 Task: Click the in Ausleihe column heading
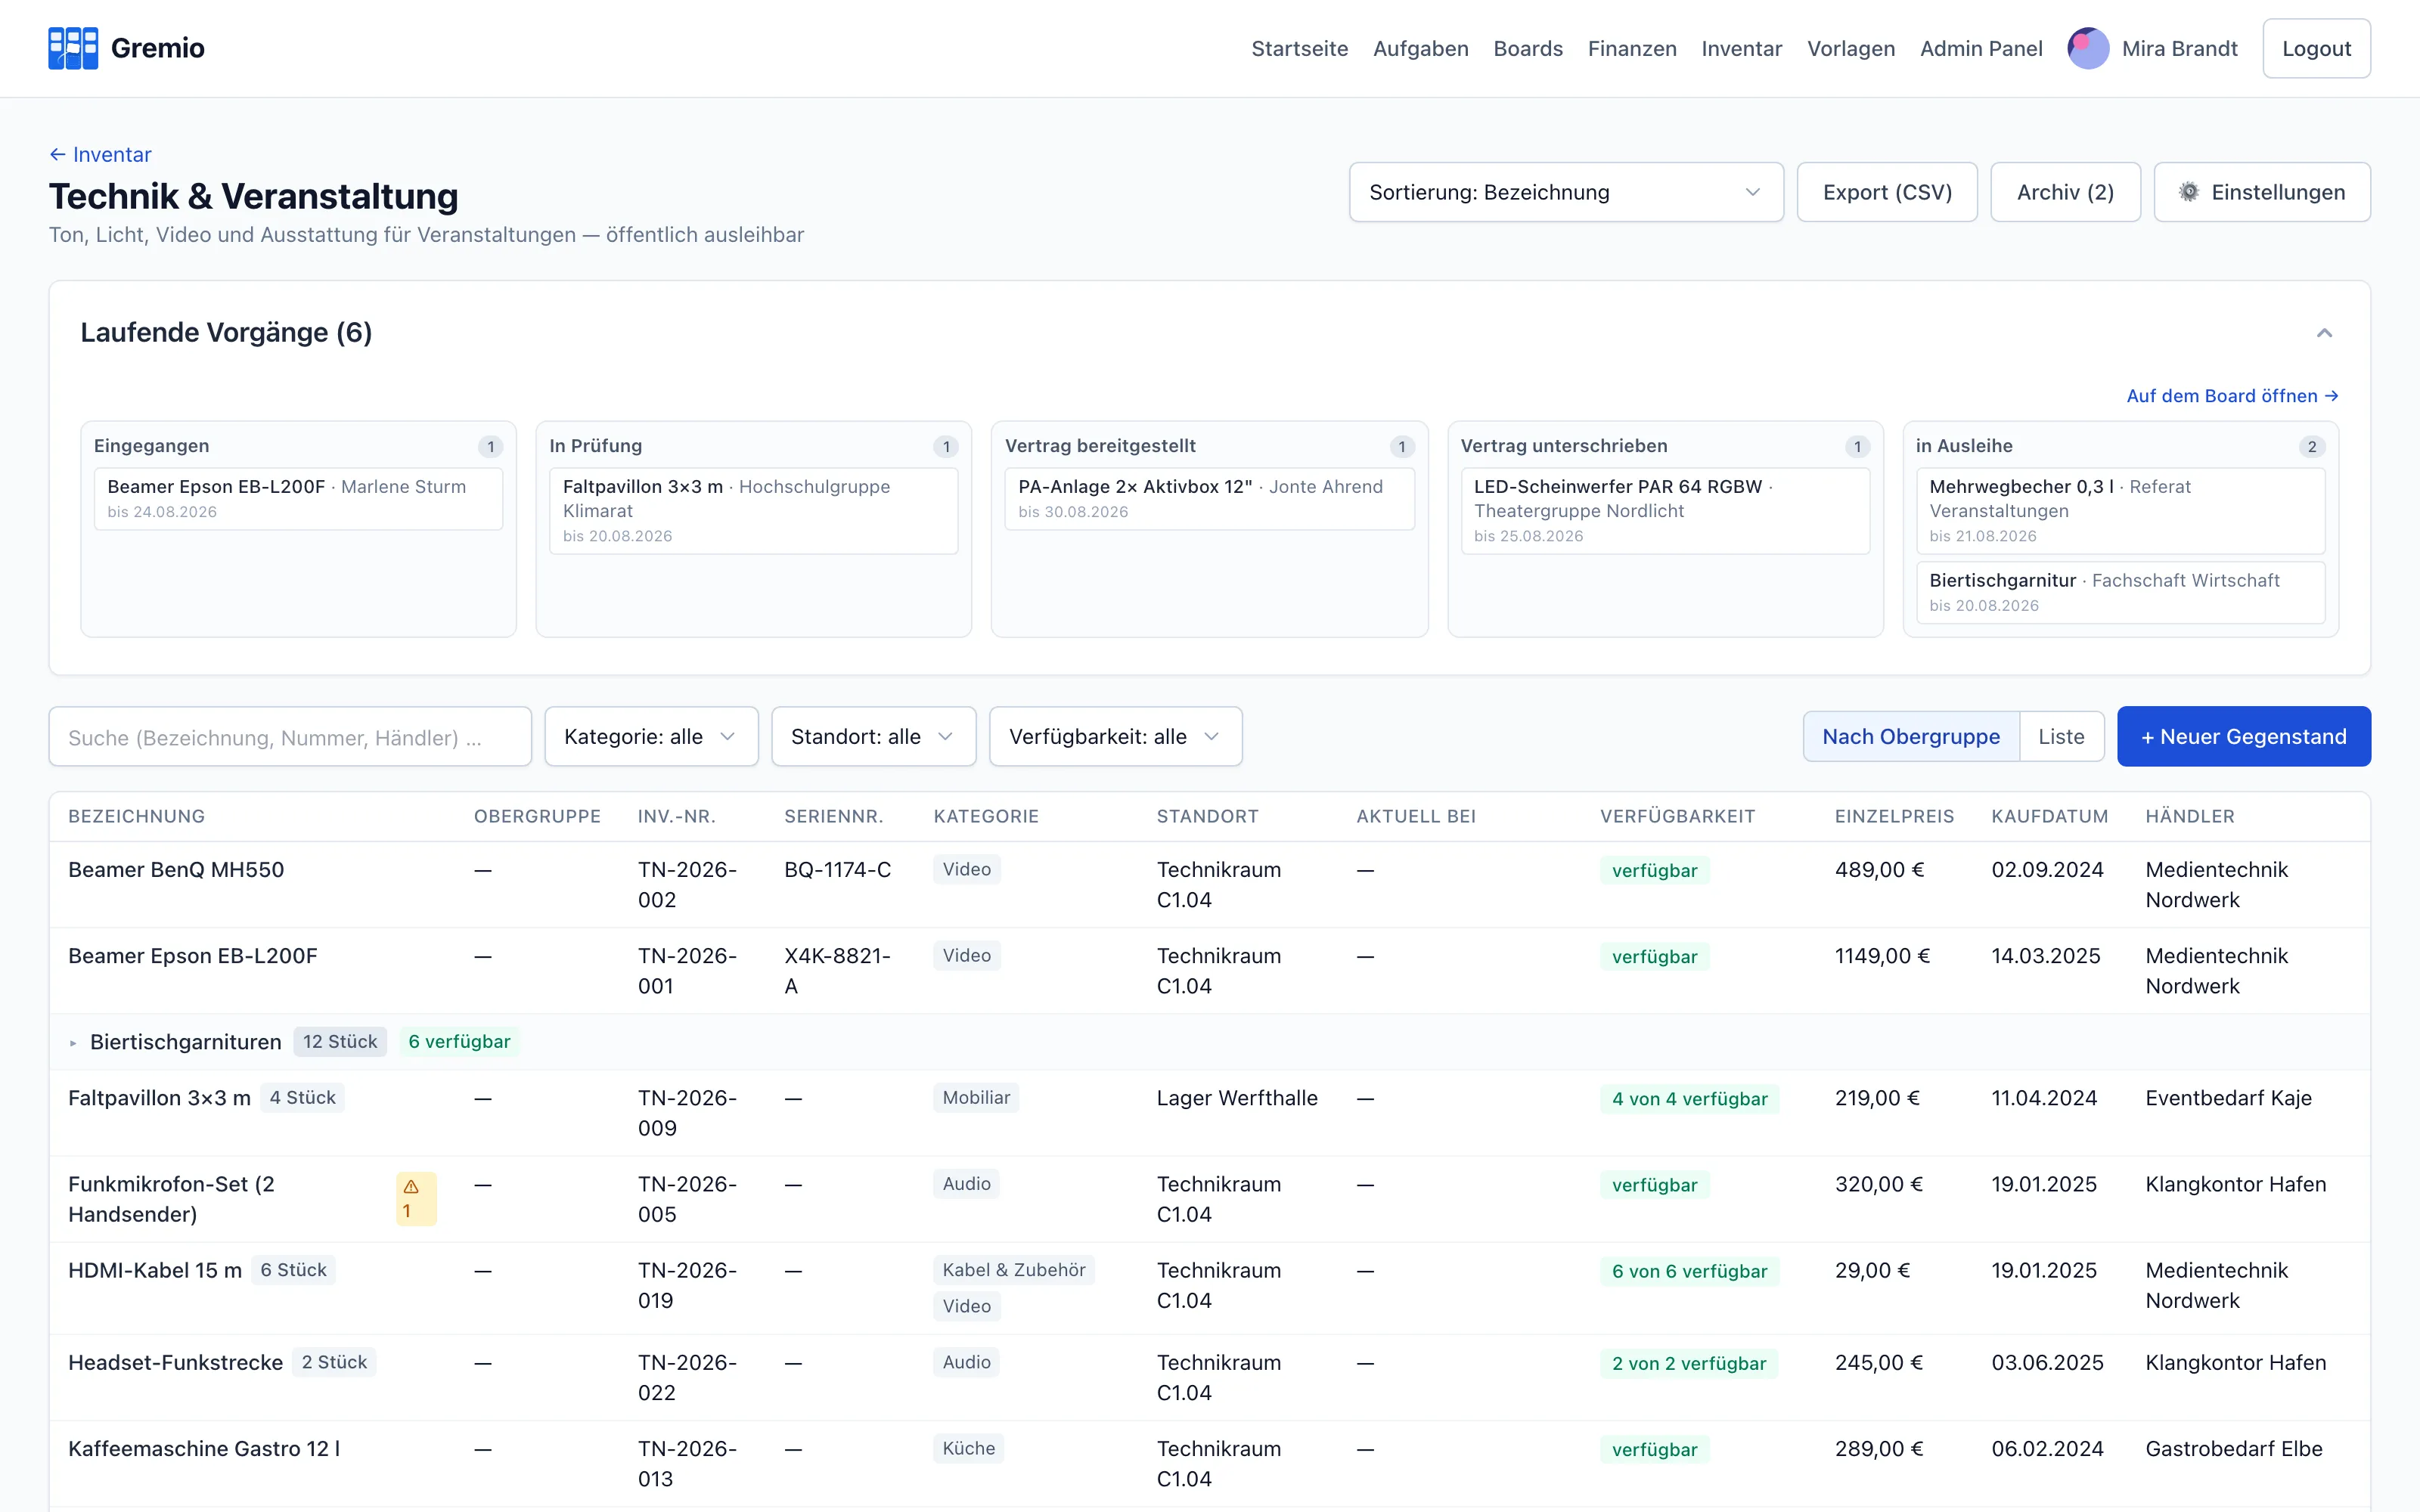(1964, 446)
